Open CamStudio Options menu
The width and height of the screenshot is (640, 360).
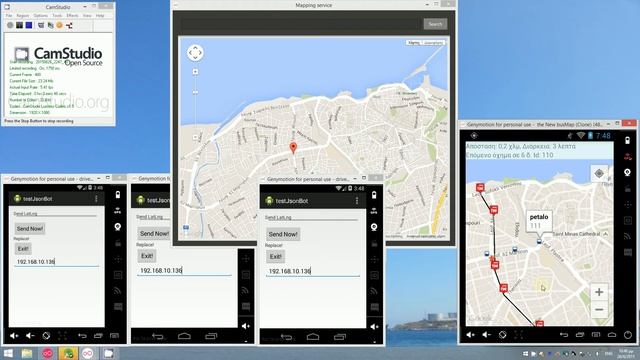coord(40,16)
